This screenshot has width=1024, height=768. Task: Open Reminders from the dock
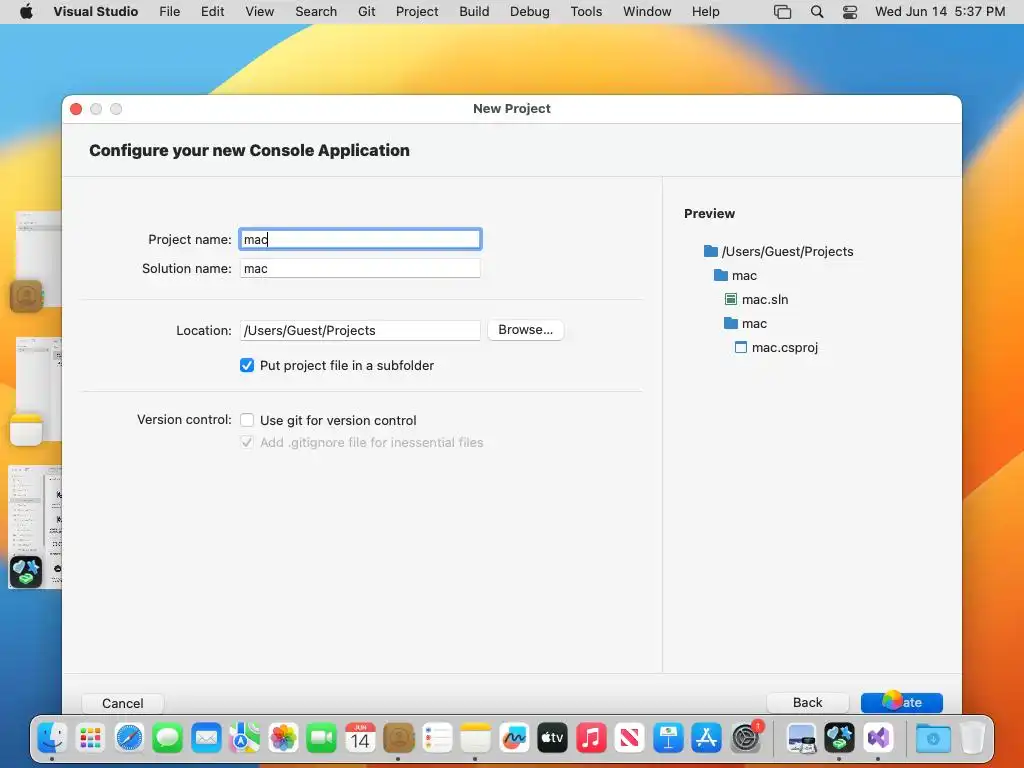coord(437,739)
